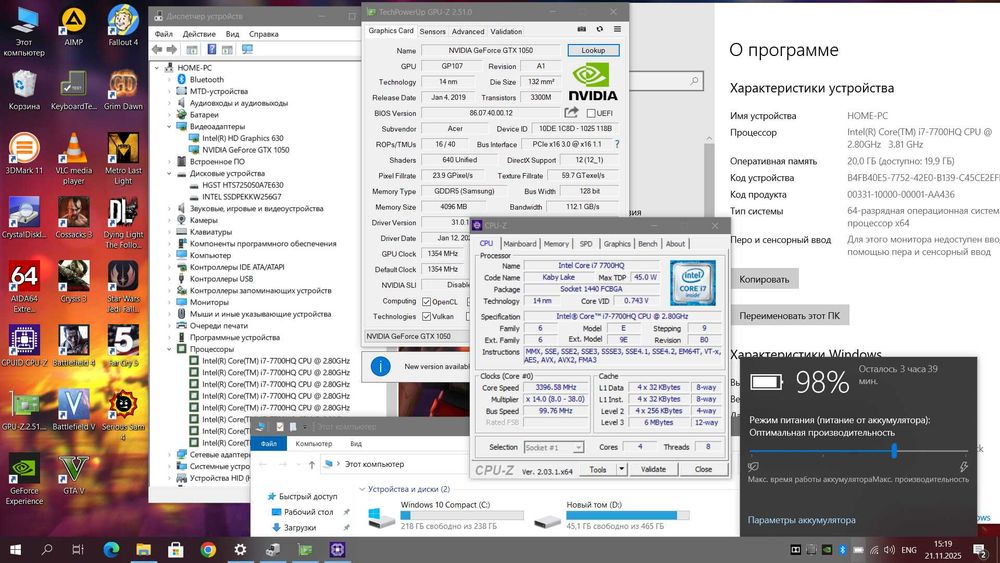Click the GPU-Z BIOS share icon
The width and height of the screenshot is (1000, 563).
(x=571, y=113)
